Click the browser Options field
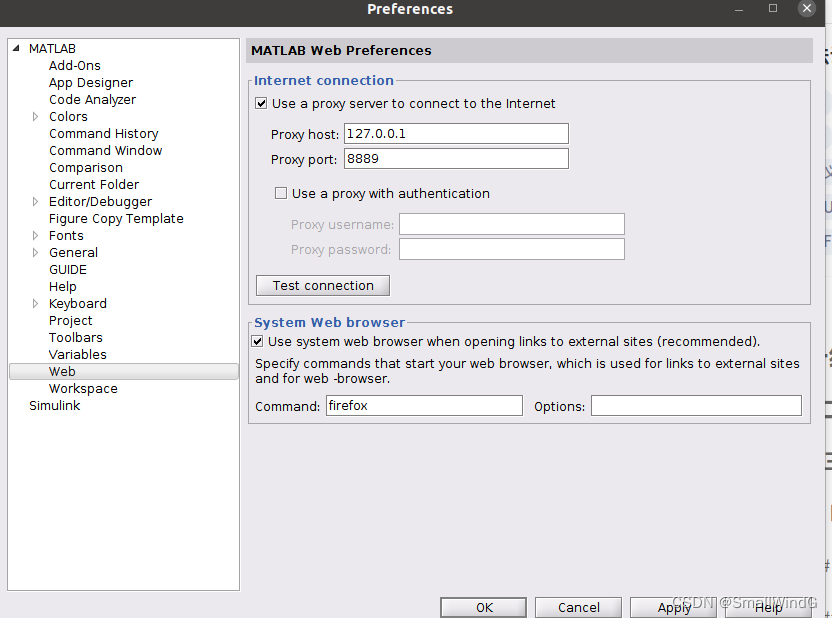The width and height of the screenshot is (832, 618). pyautogui.click(x=696, y=405)
